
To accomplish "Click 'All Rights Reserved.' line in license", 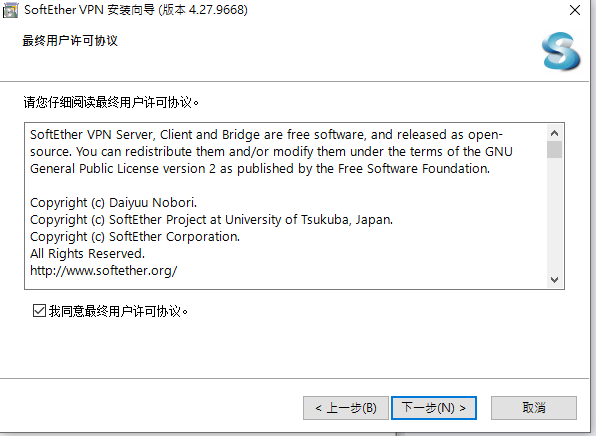I will pos(87,254).
